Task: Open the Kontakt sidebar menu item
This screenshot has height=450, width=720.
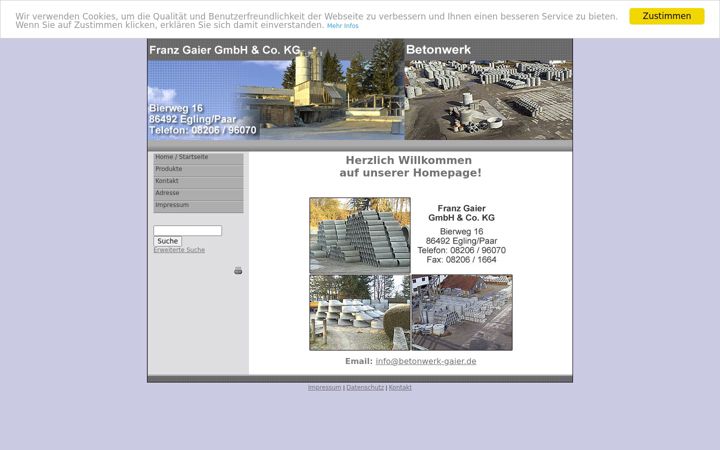Action: pos(198,181)
